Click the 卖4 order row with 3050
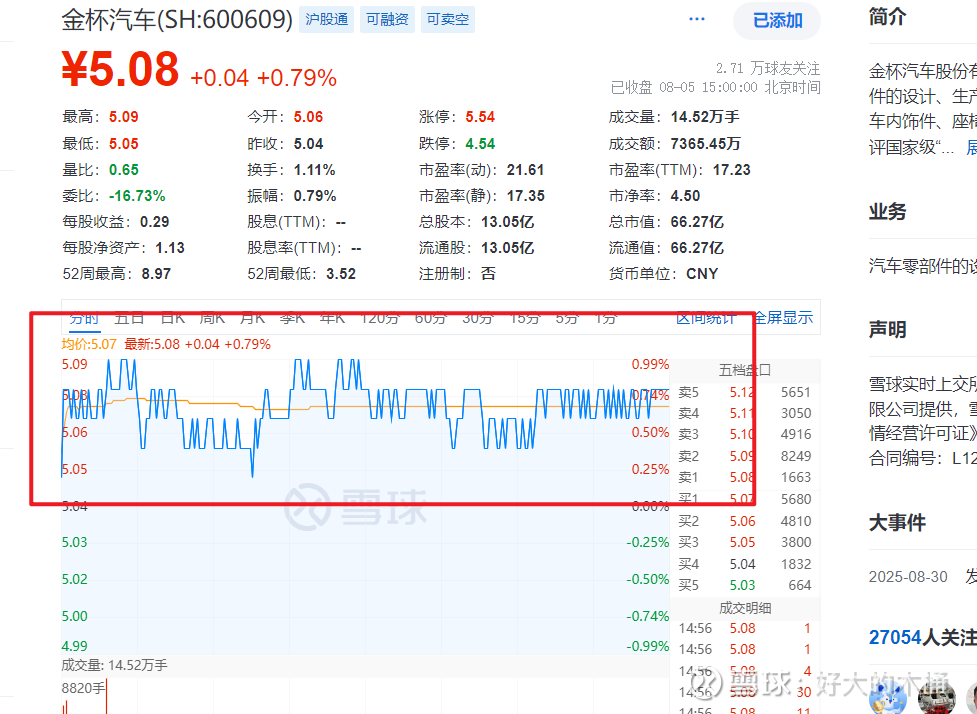 click(745, 413)
